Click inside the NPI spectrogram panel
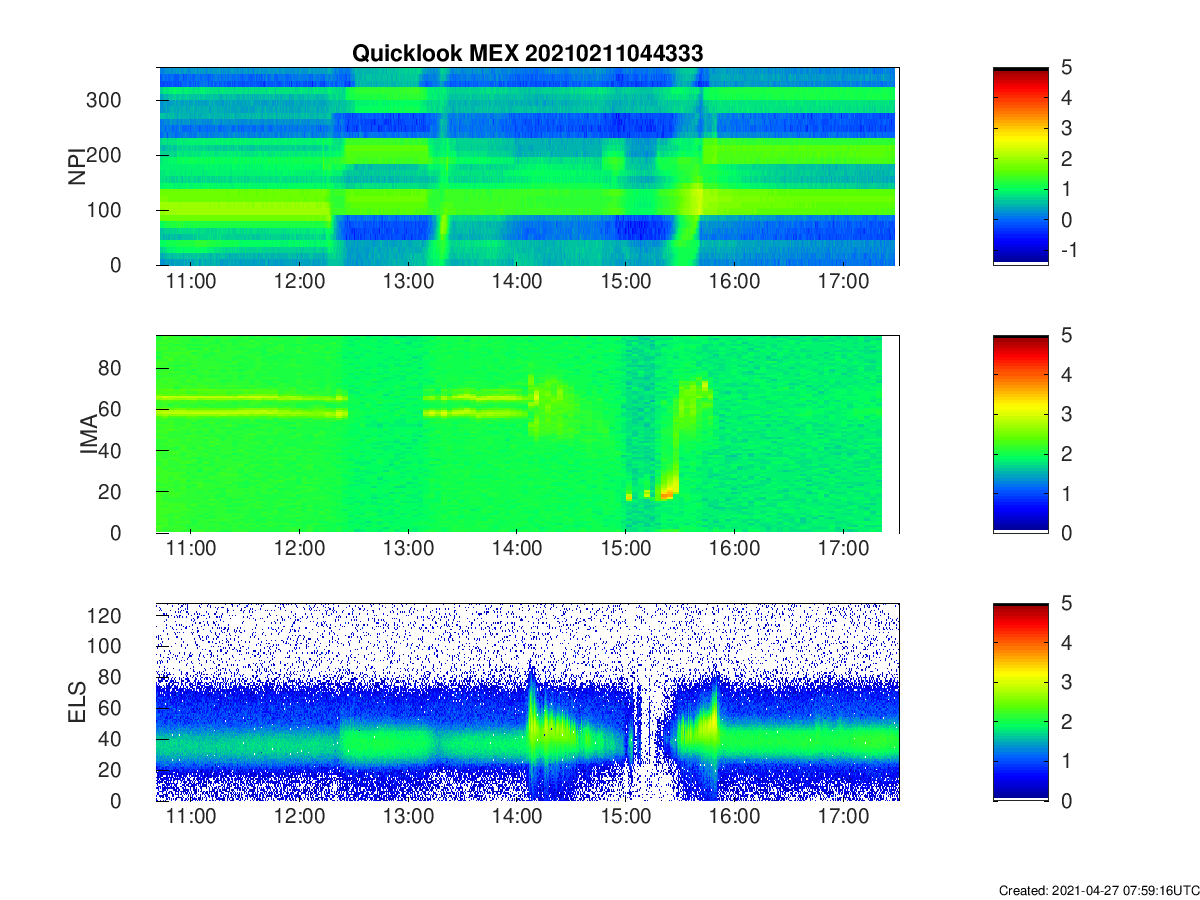 click(x=527, y=166)
